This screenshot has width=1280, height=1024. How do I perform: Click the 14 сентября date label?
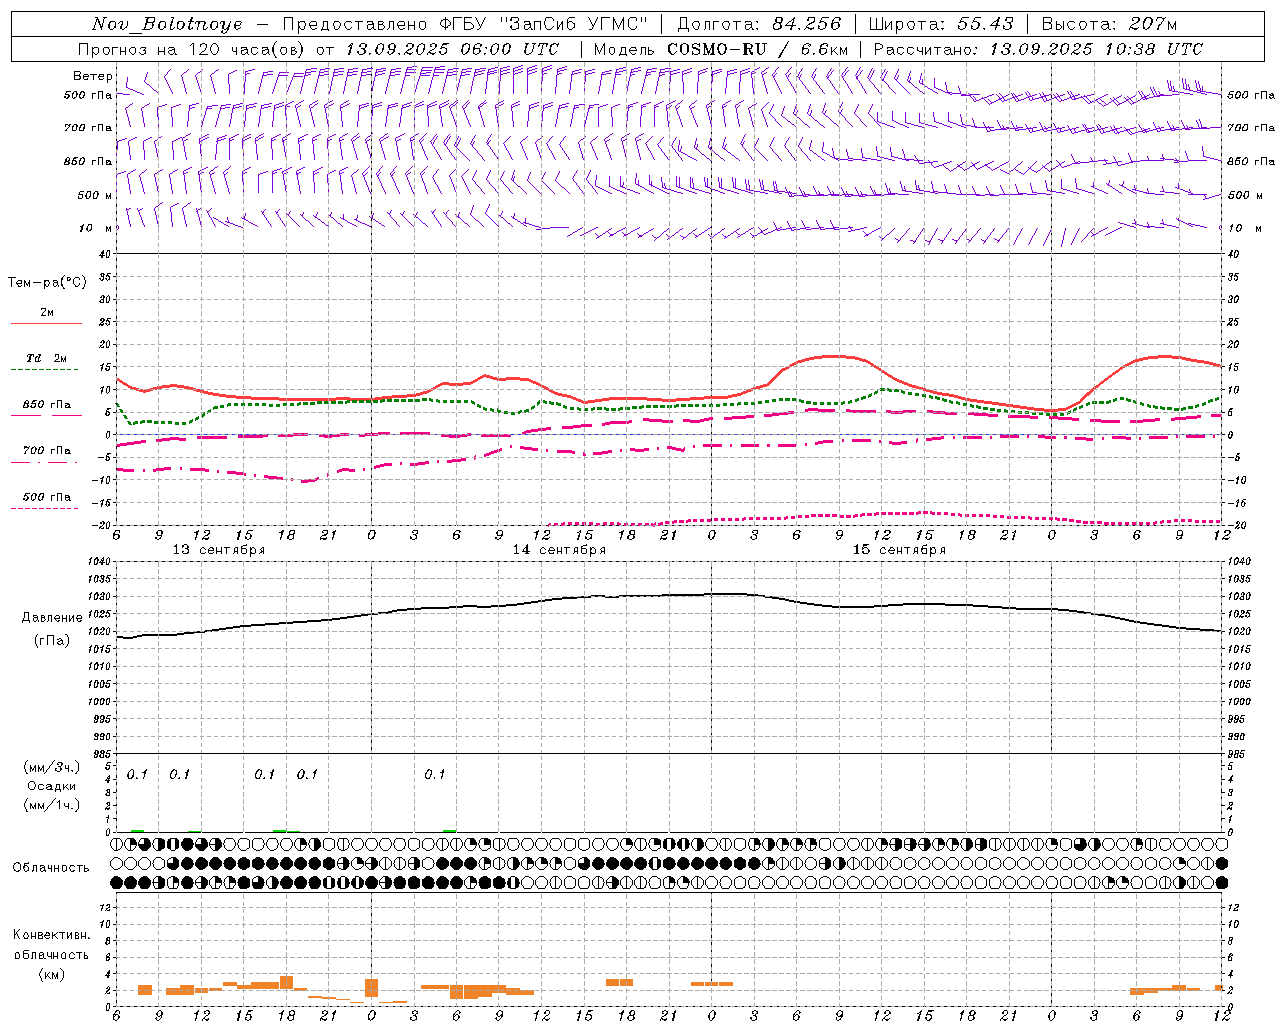click(x=559, y=550)
